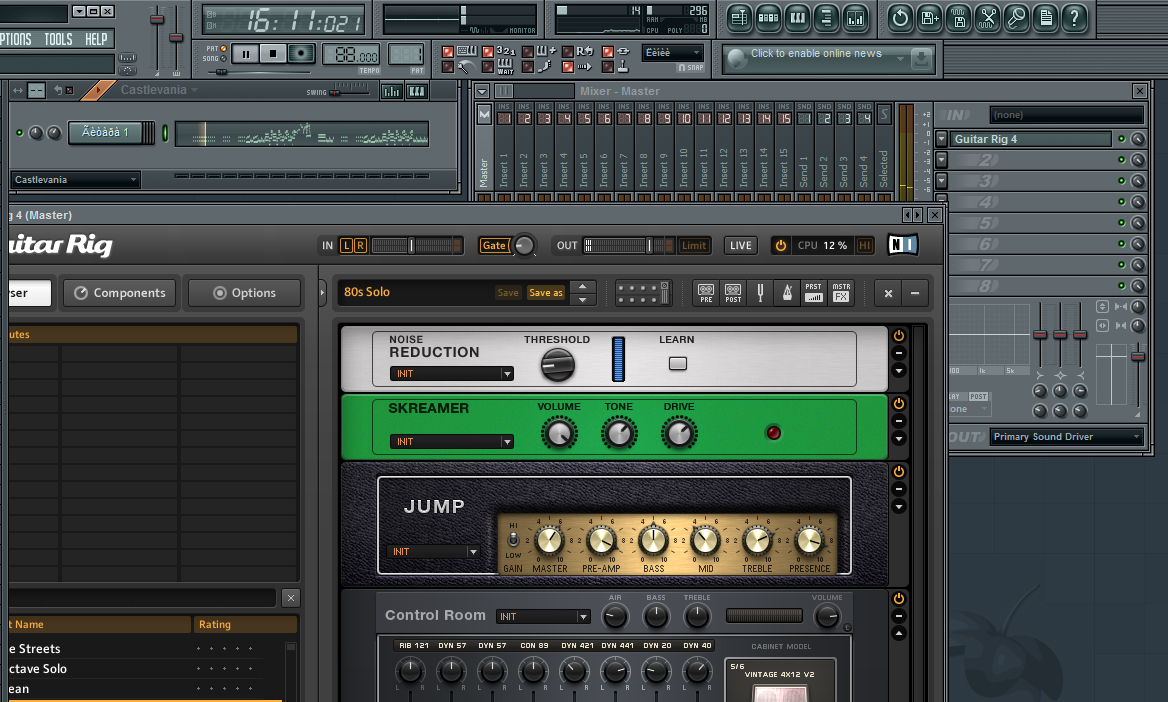This screenshot has height=702, width=1168.
Task: Show the tapedeck POST module
Action: (x=733, y=293)
